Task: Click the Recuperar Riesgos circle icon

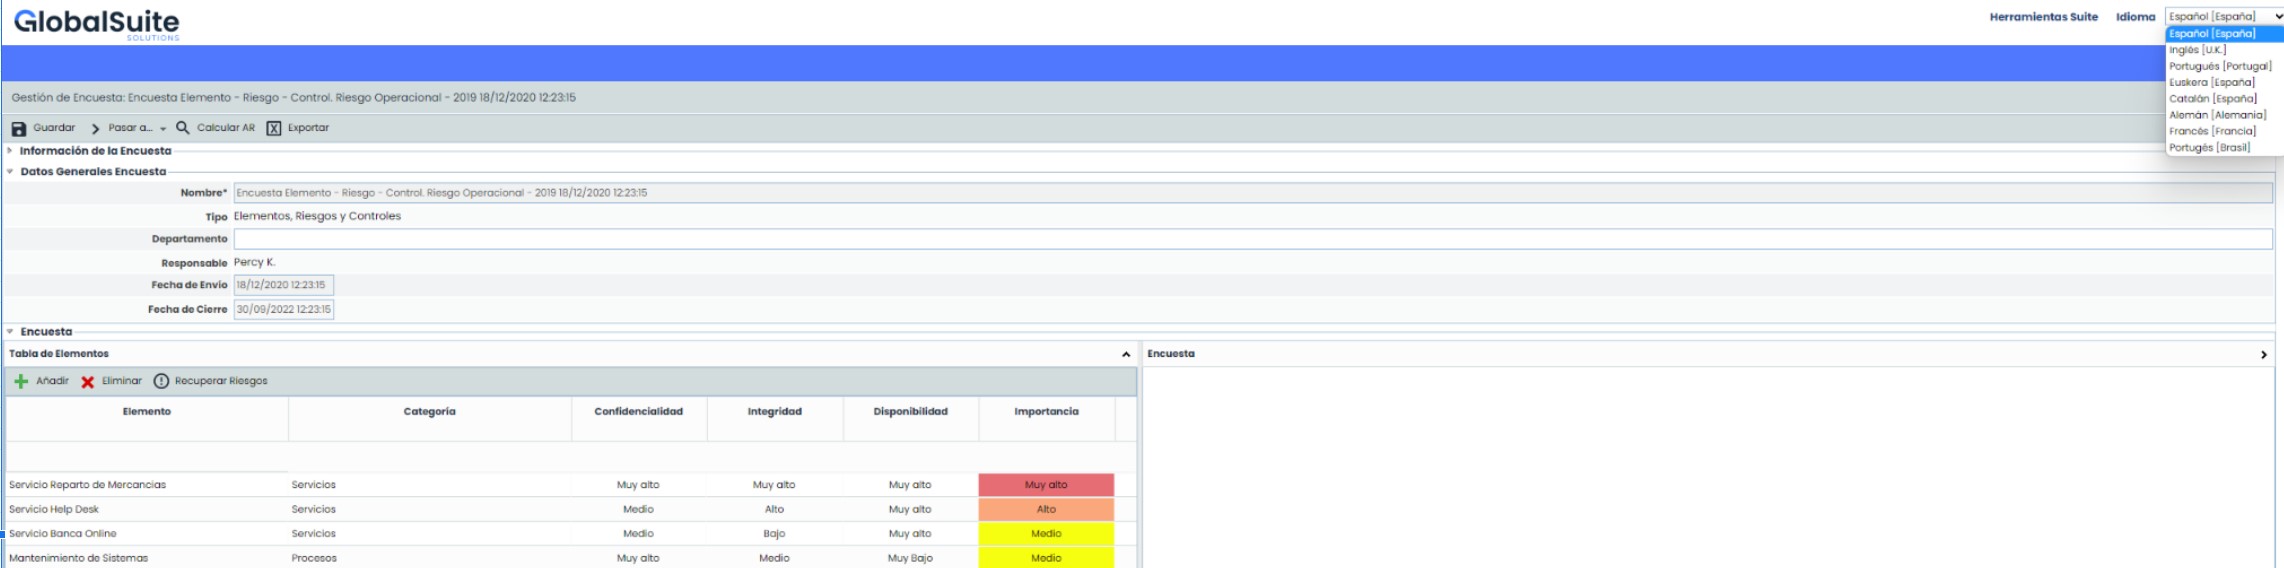Action: click(161, 381)
